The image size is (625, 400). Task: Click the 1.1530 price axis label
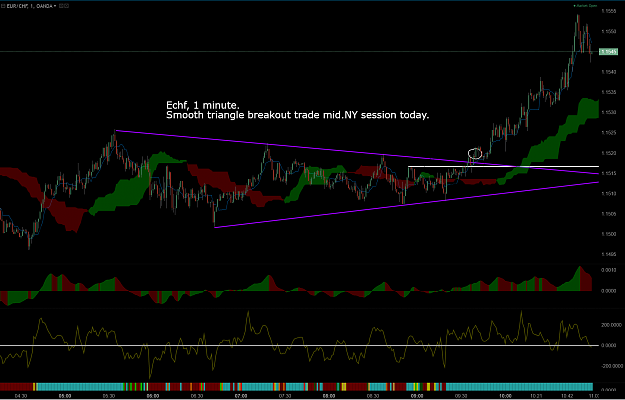[609, 112]
